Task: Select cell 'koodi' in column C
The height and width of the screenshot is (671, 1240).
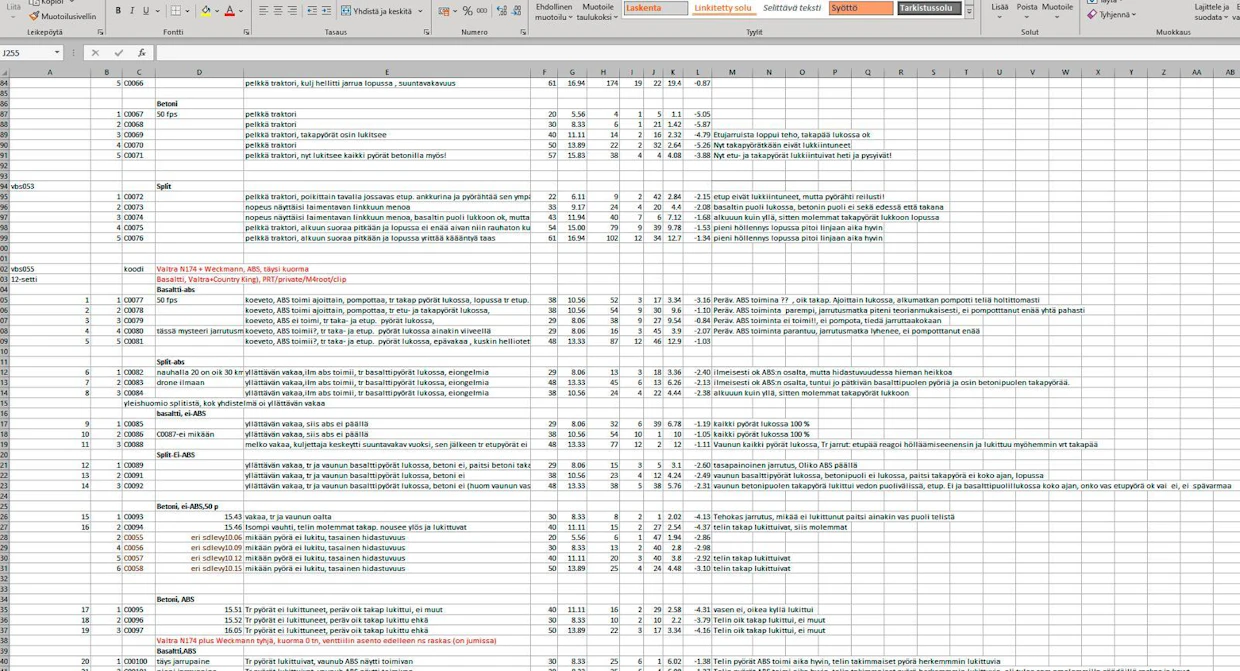Action: point(138,269)
